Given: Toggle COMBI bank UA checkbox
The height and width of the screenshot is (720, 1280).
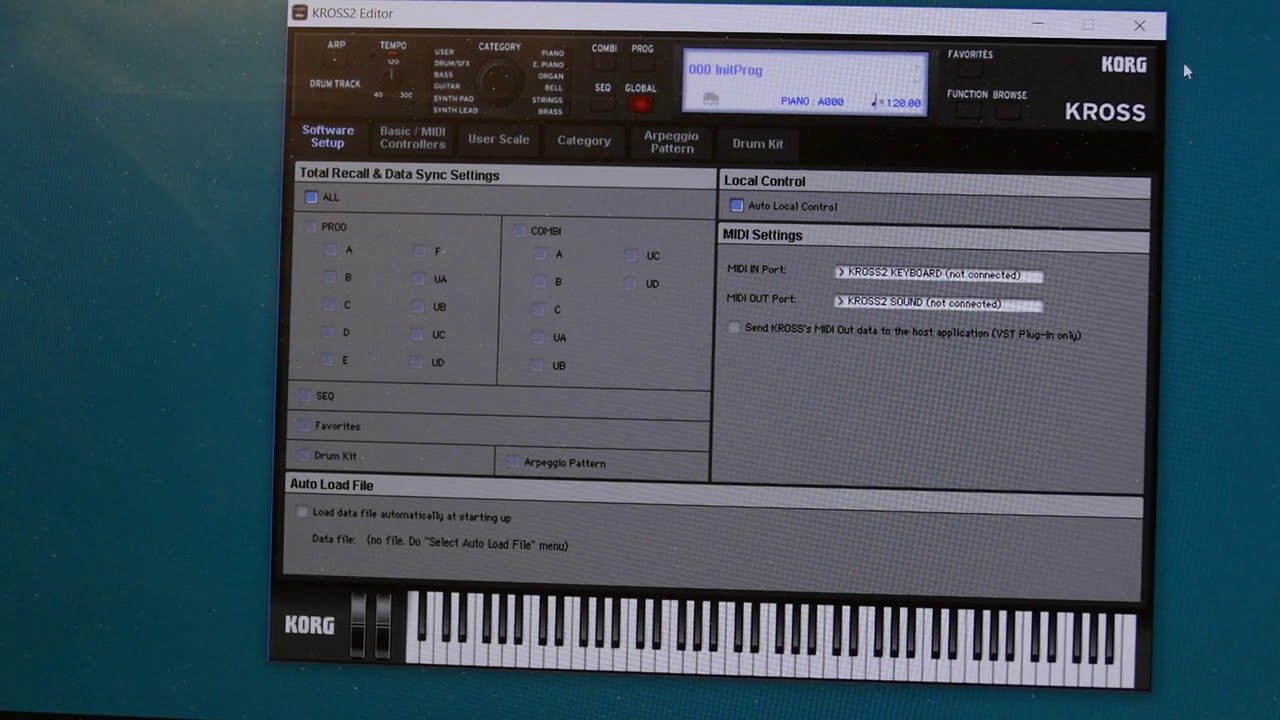Looking at the screenshot, I should (x=538, y=338).
